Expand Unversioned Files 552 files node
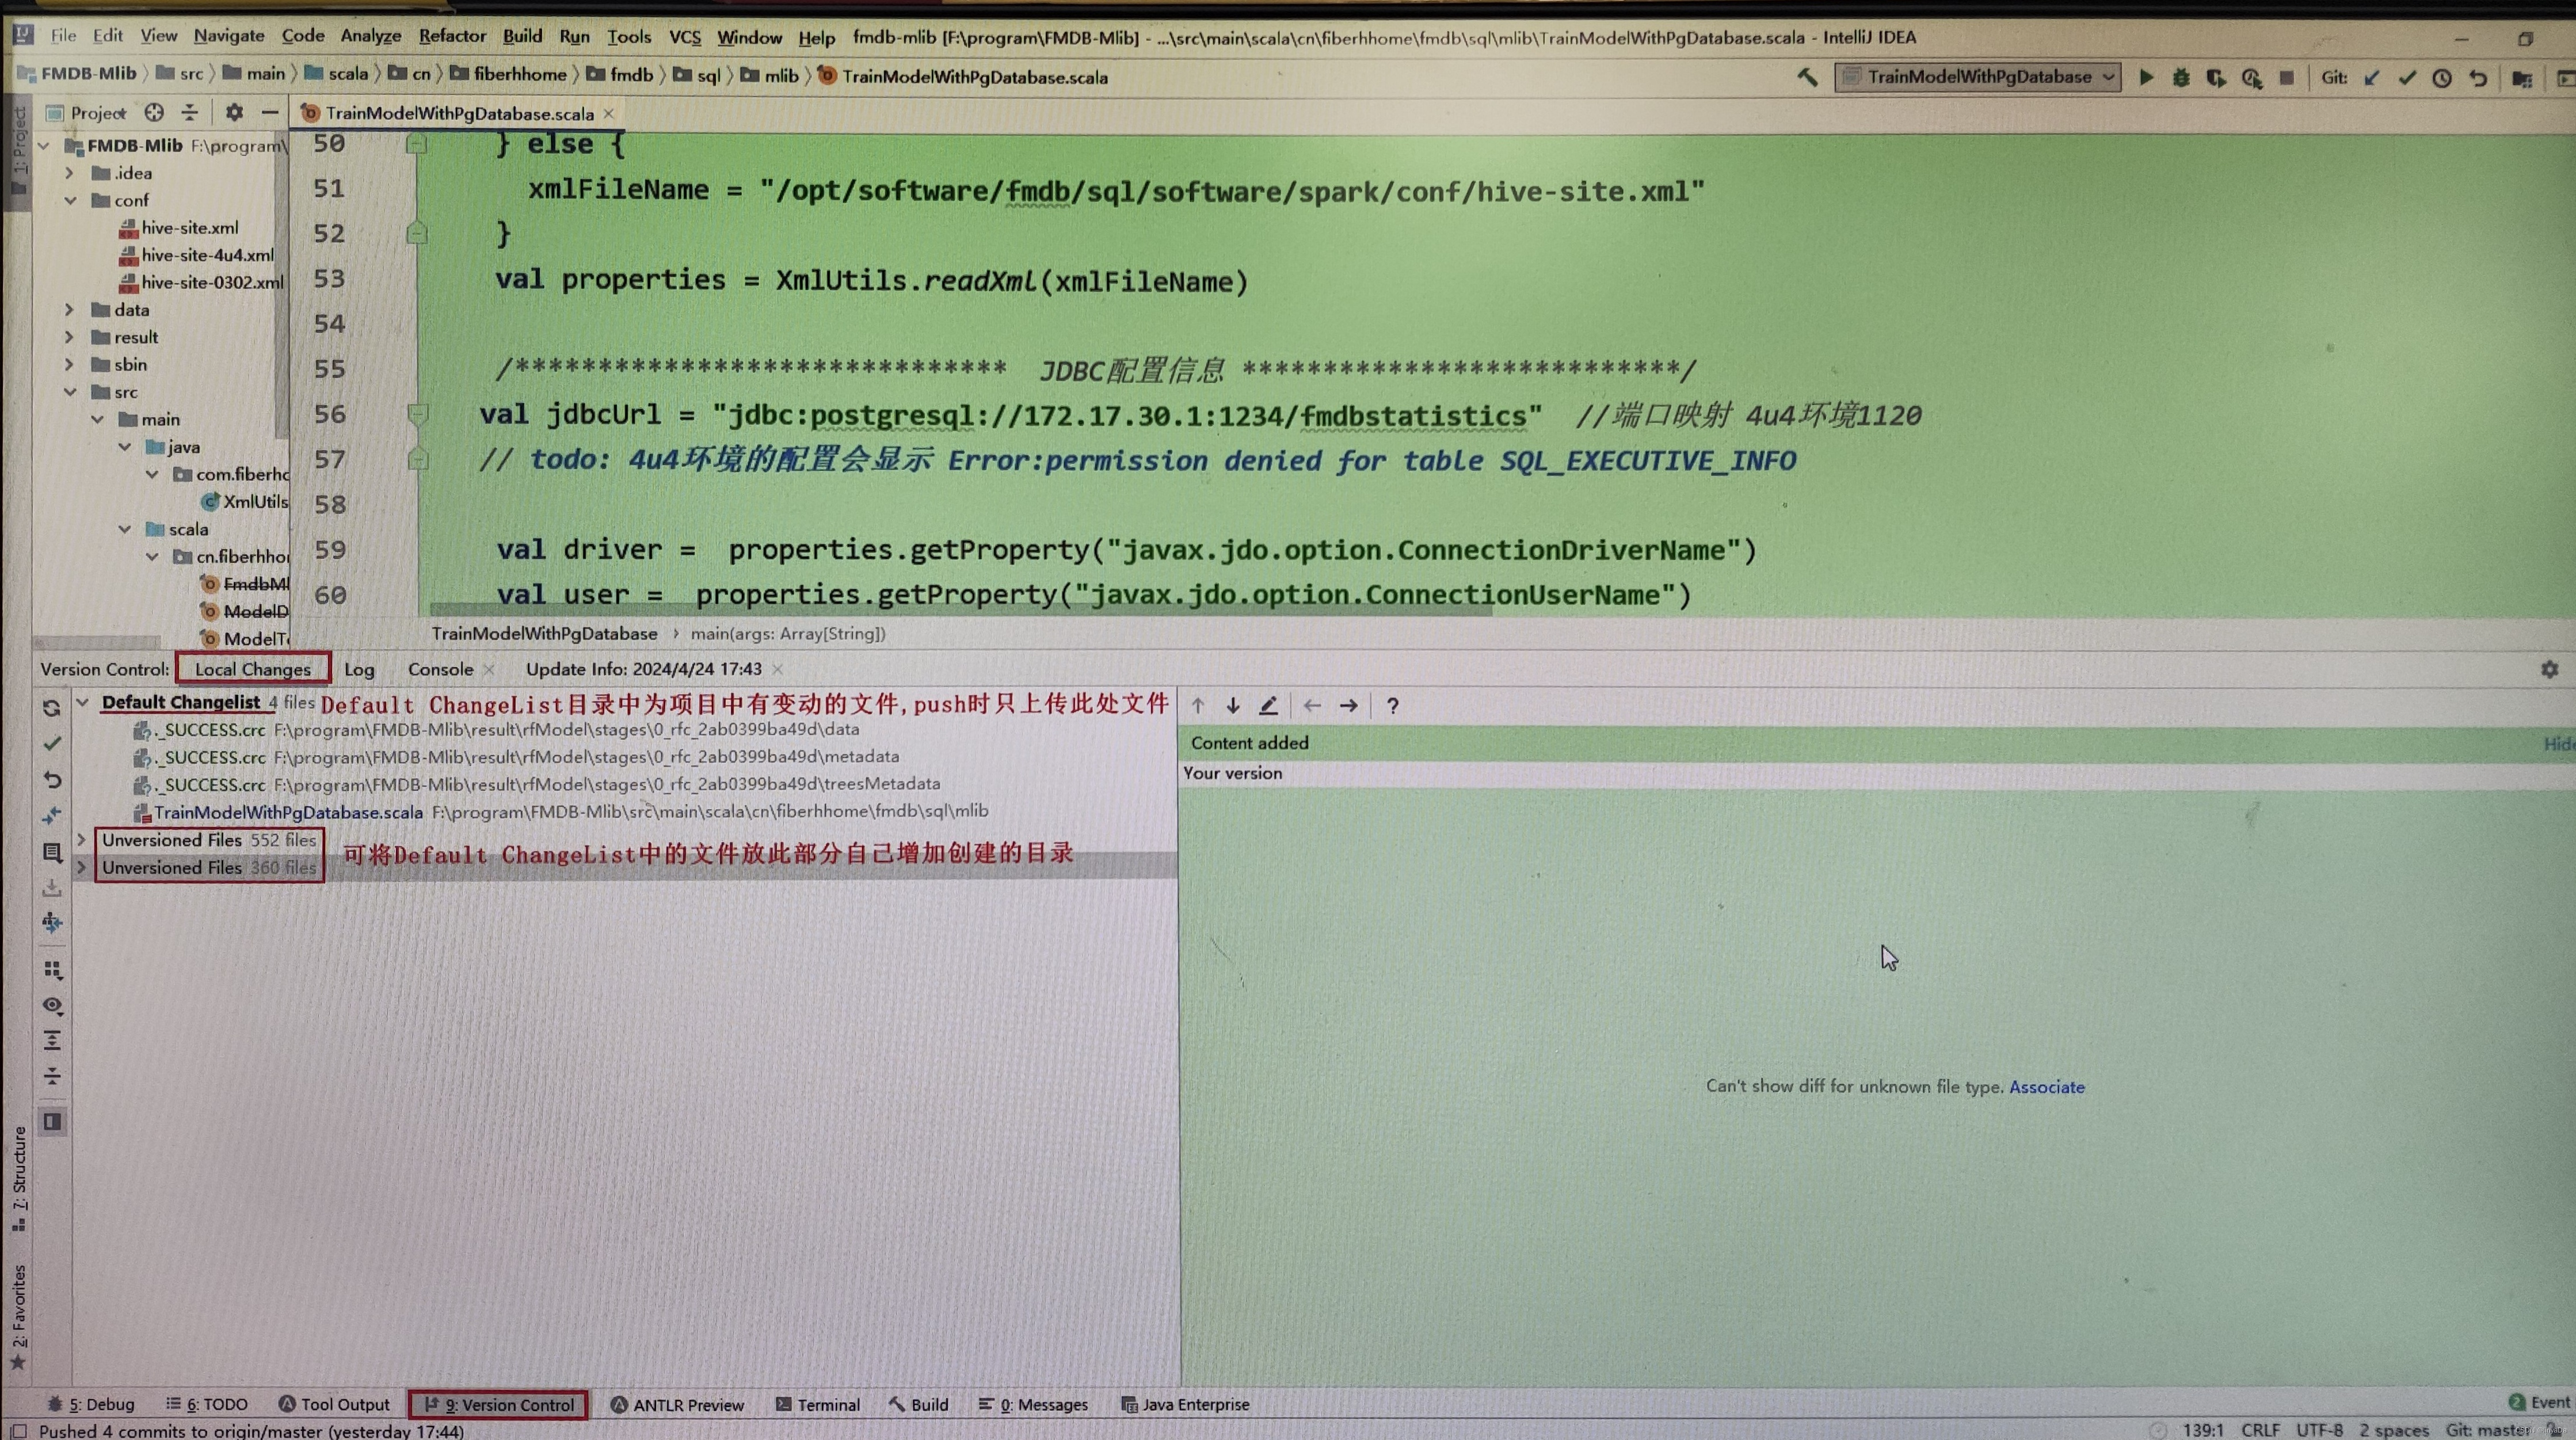Viewport: 2576px width, 1440px height. pos(82,840)
